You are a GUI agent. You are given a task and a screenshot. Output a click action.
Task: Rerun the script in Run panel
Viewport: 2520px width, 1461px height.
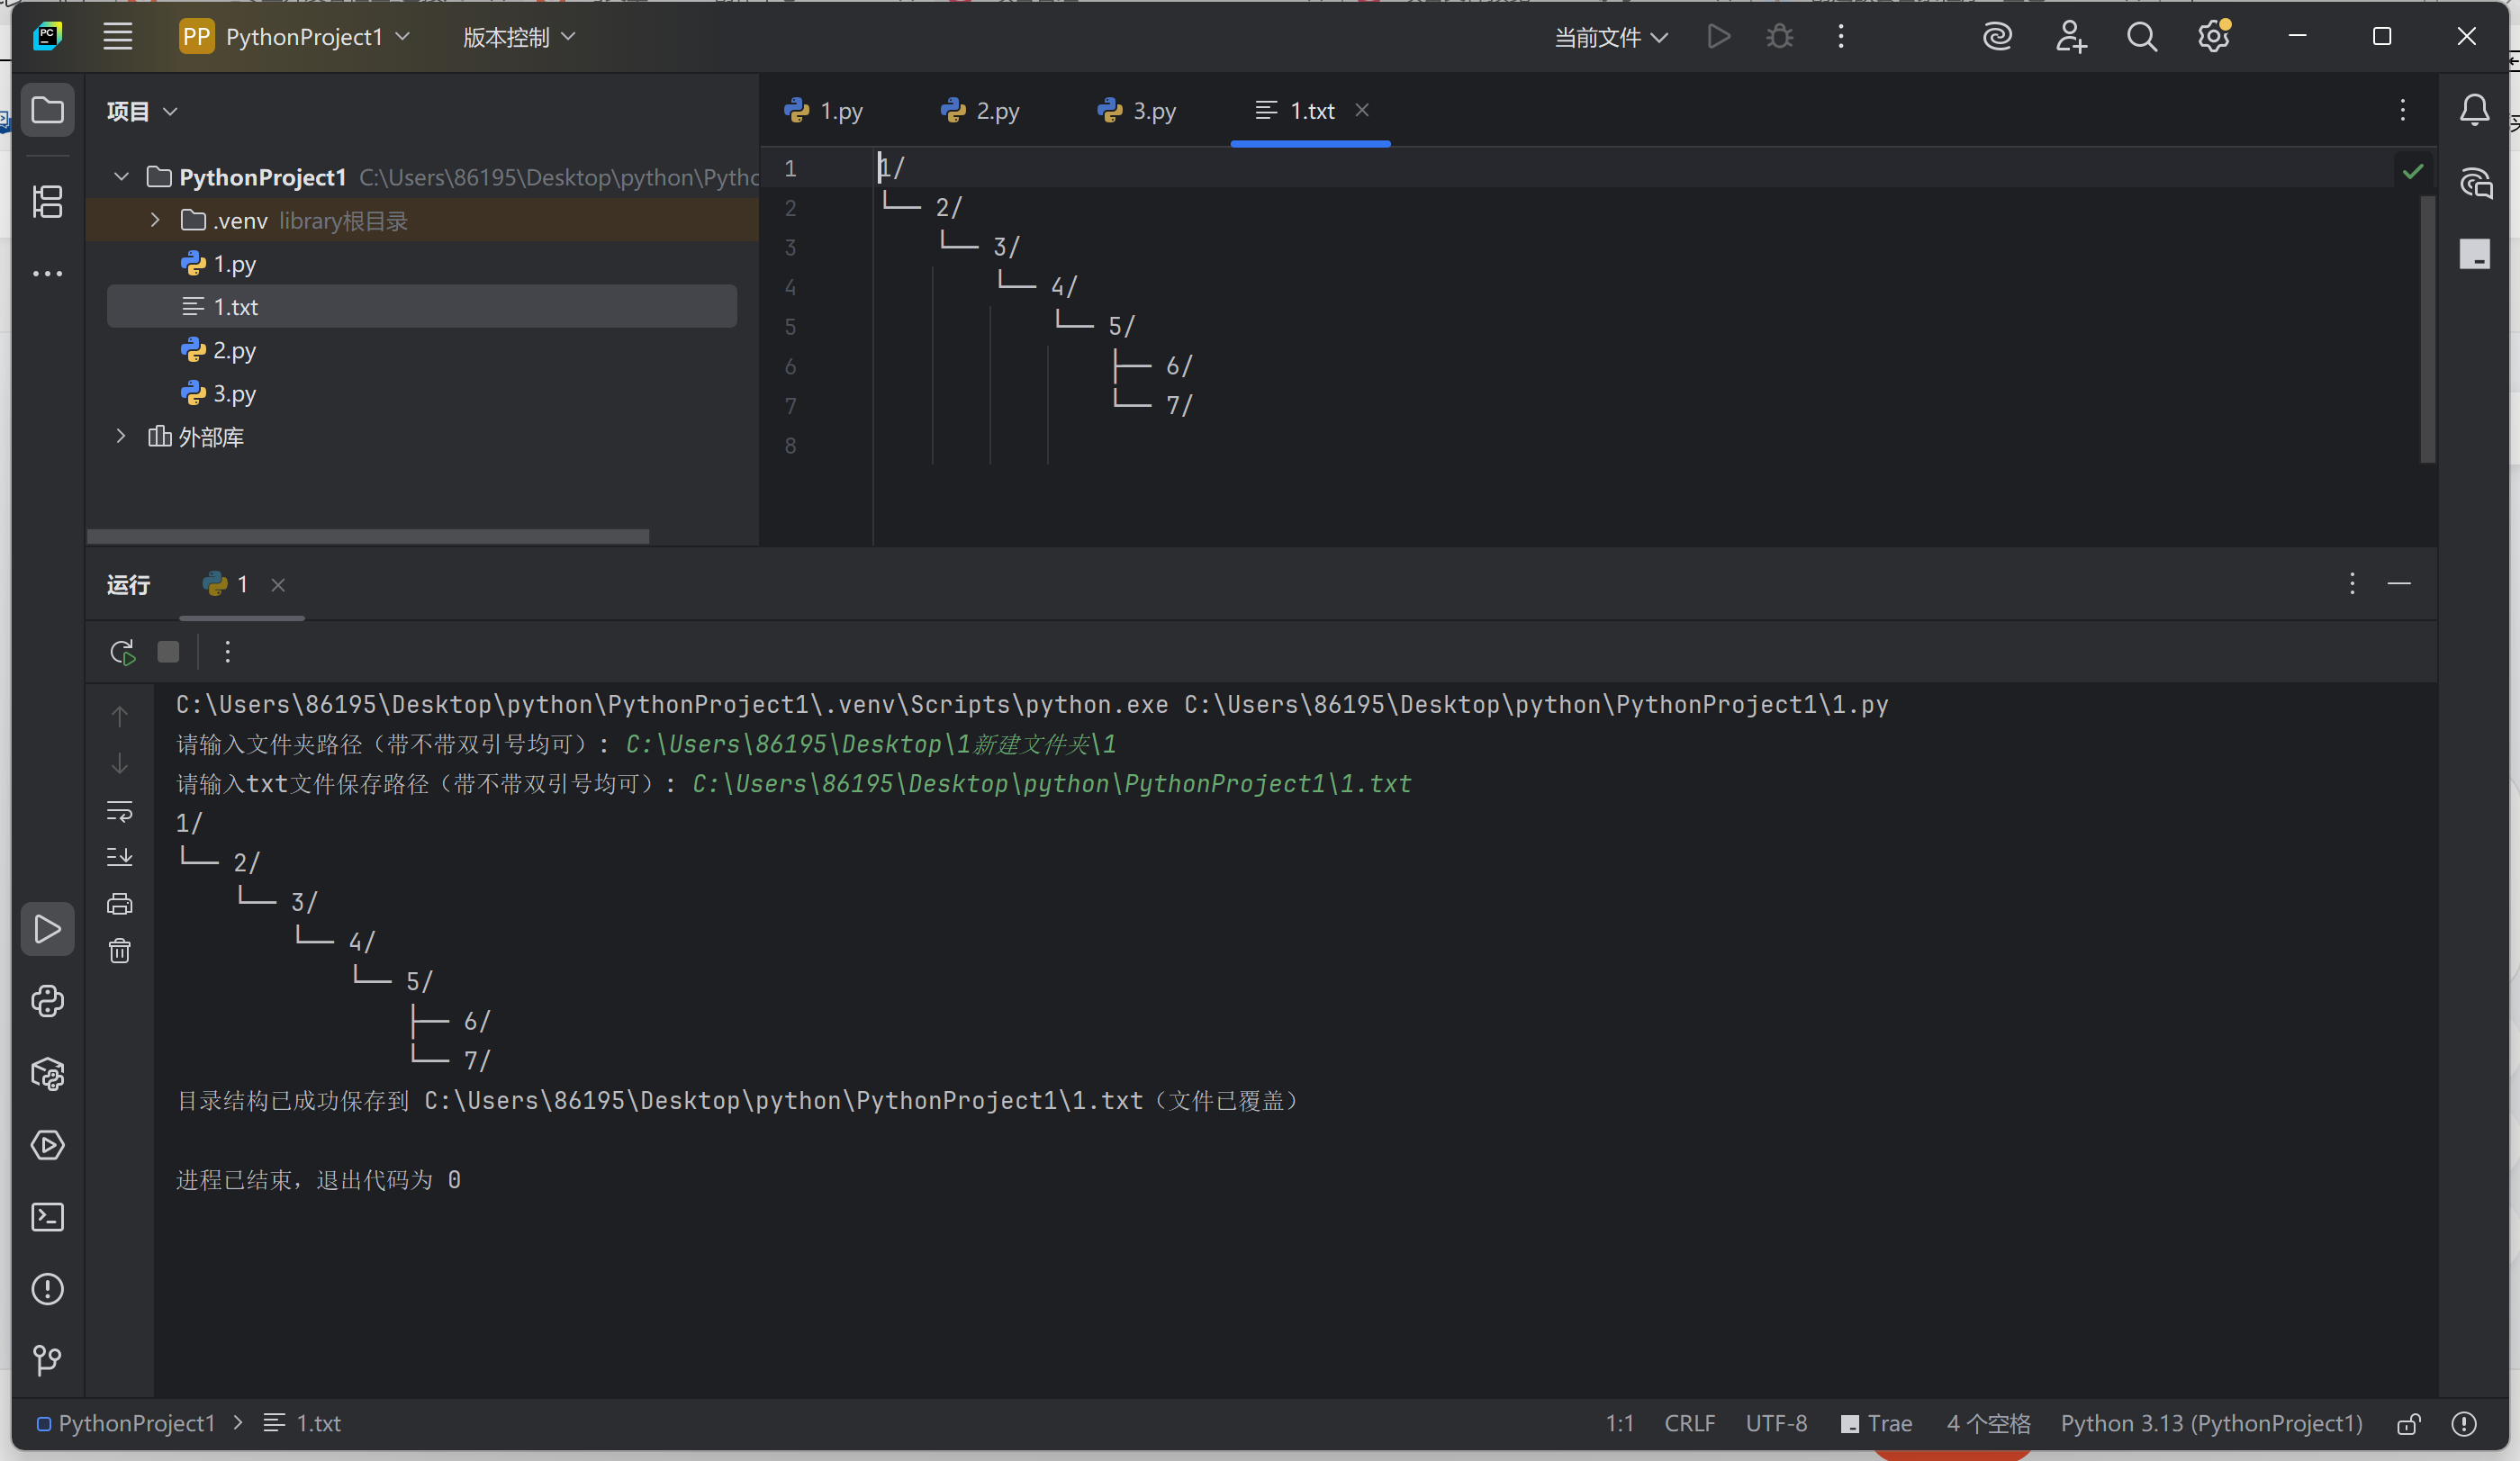tap(122, 653)
